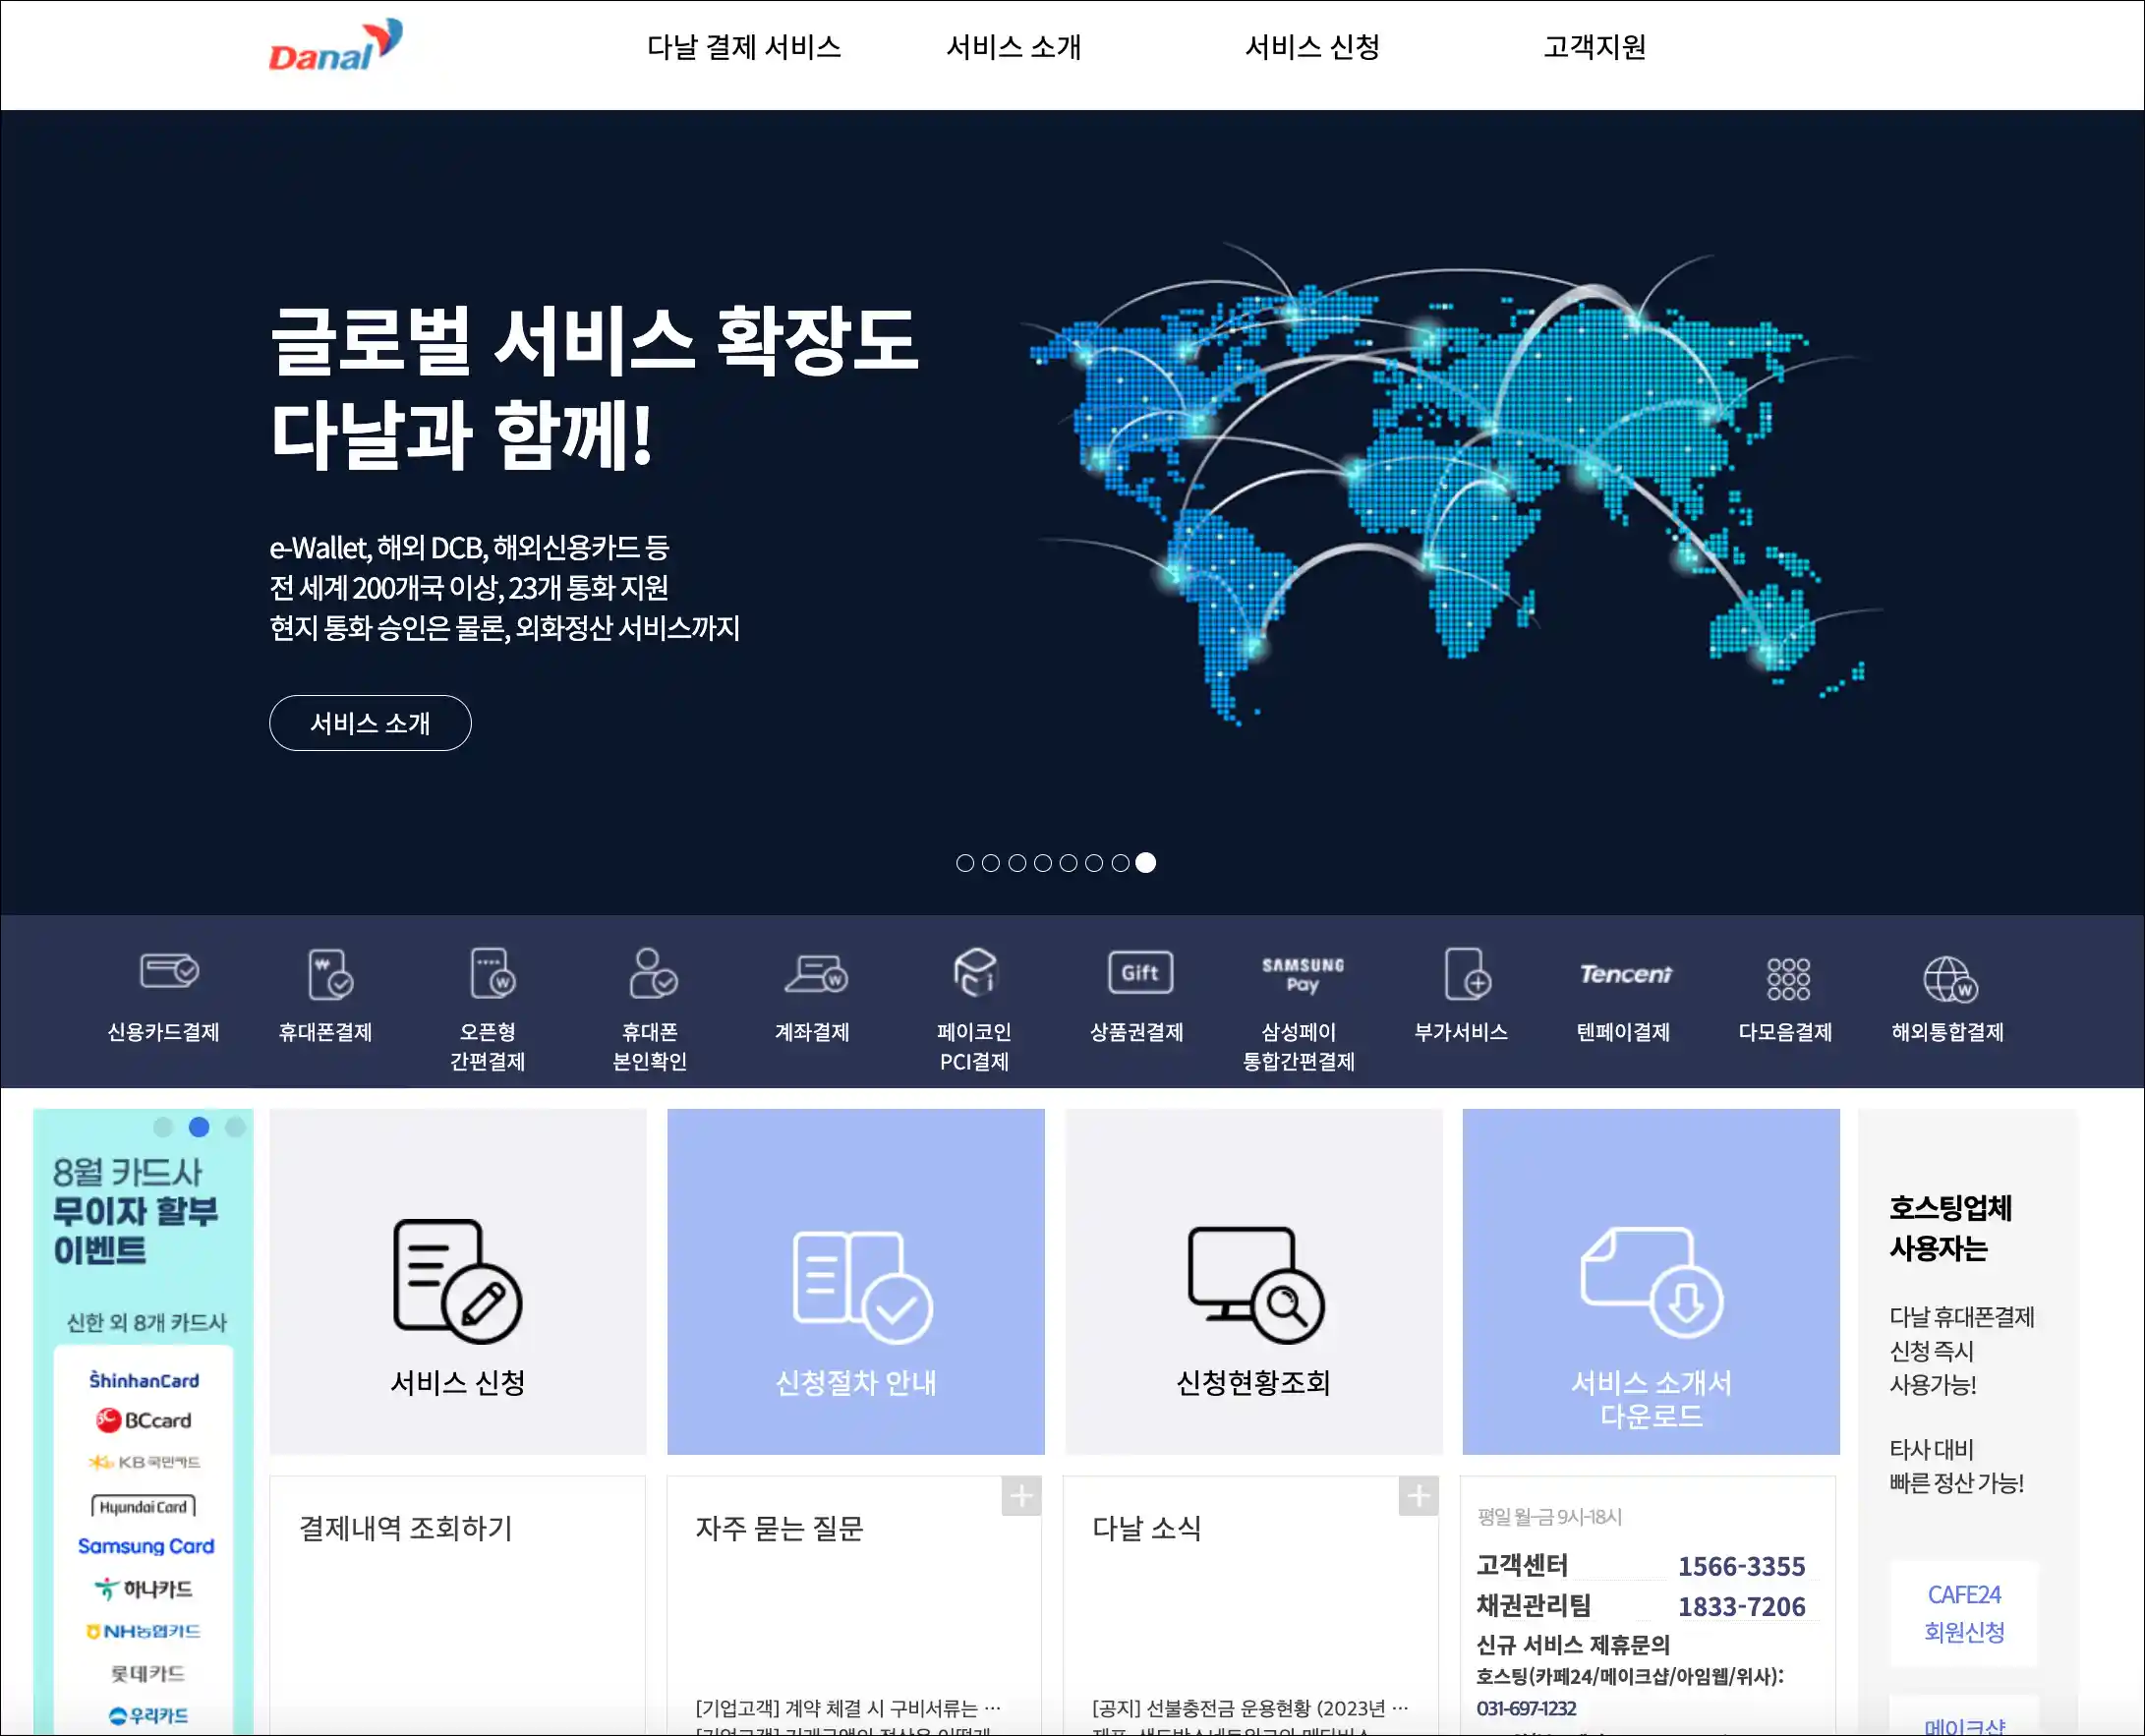
Task: Click BCcard logo in event banner
Action: click(144, 1420)
